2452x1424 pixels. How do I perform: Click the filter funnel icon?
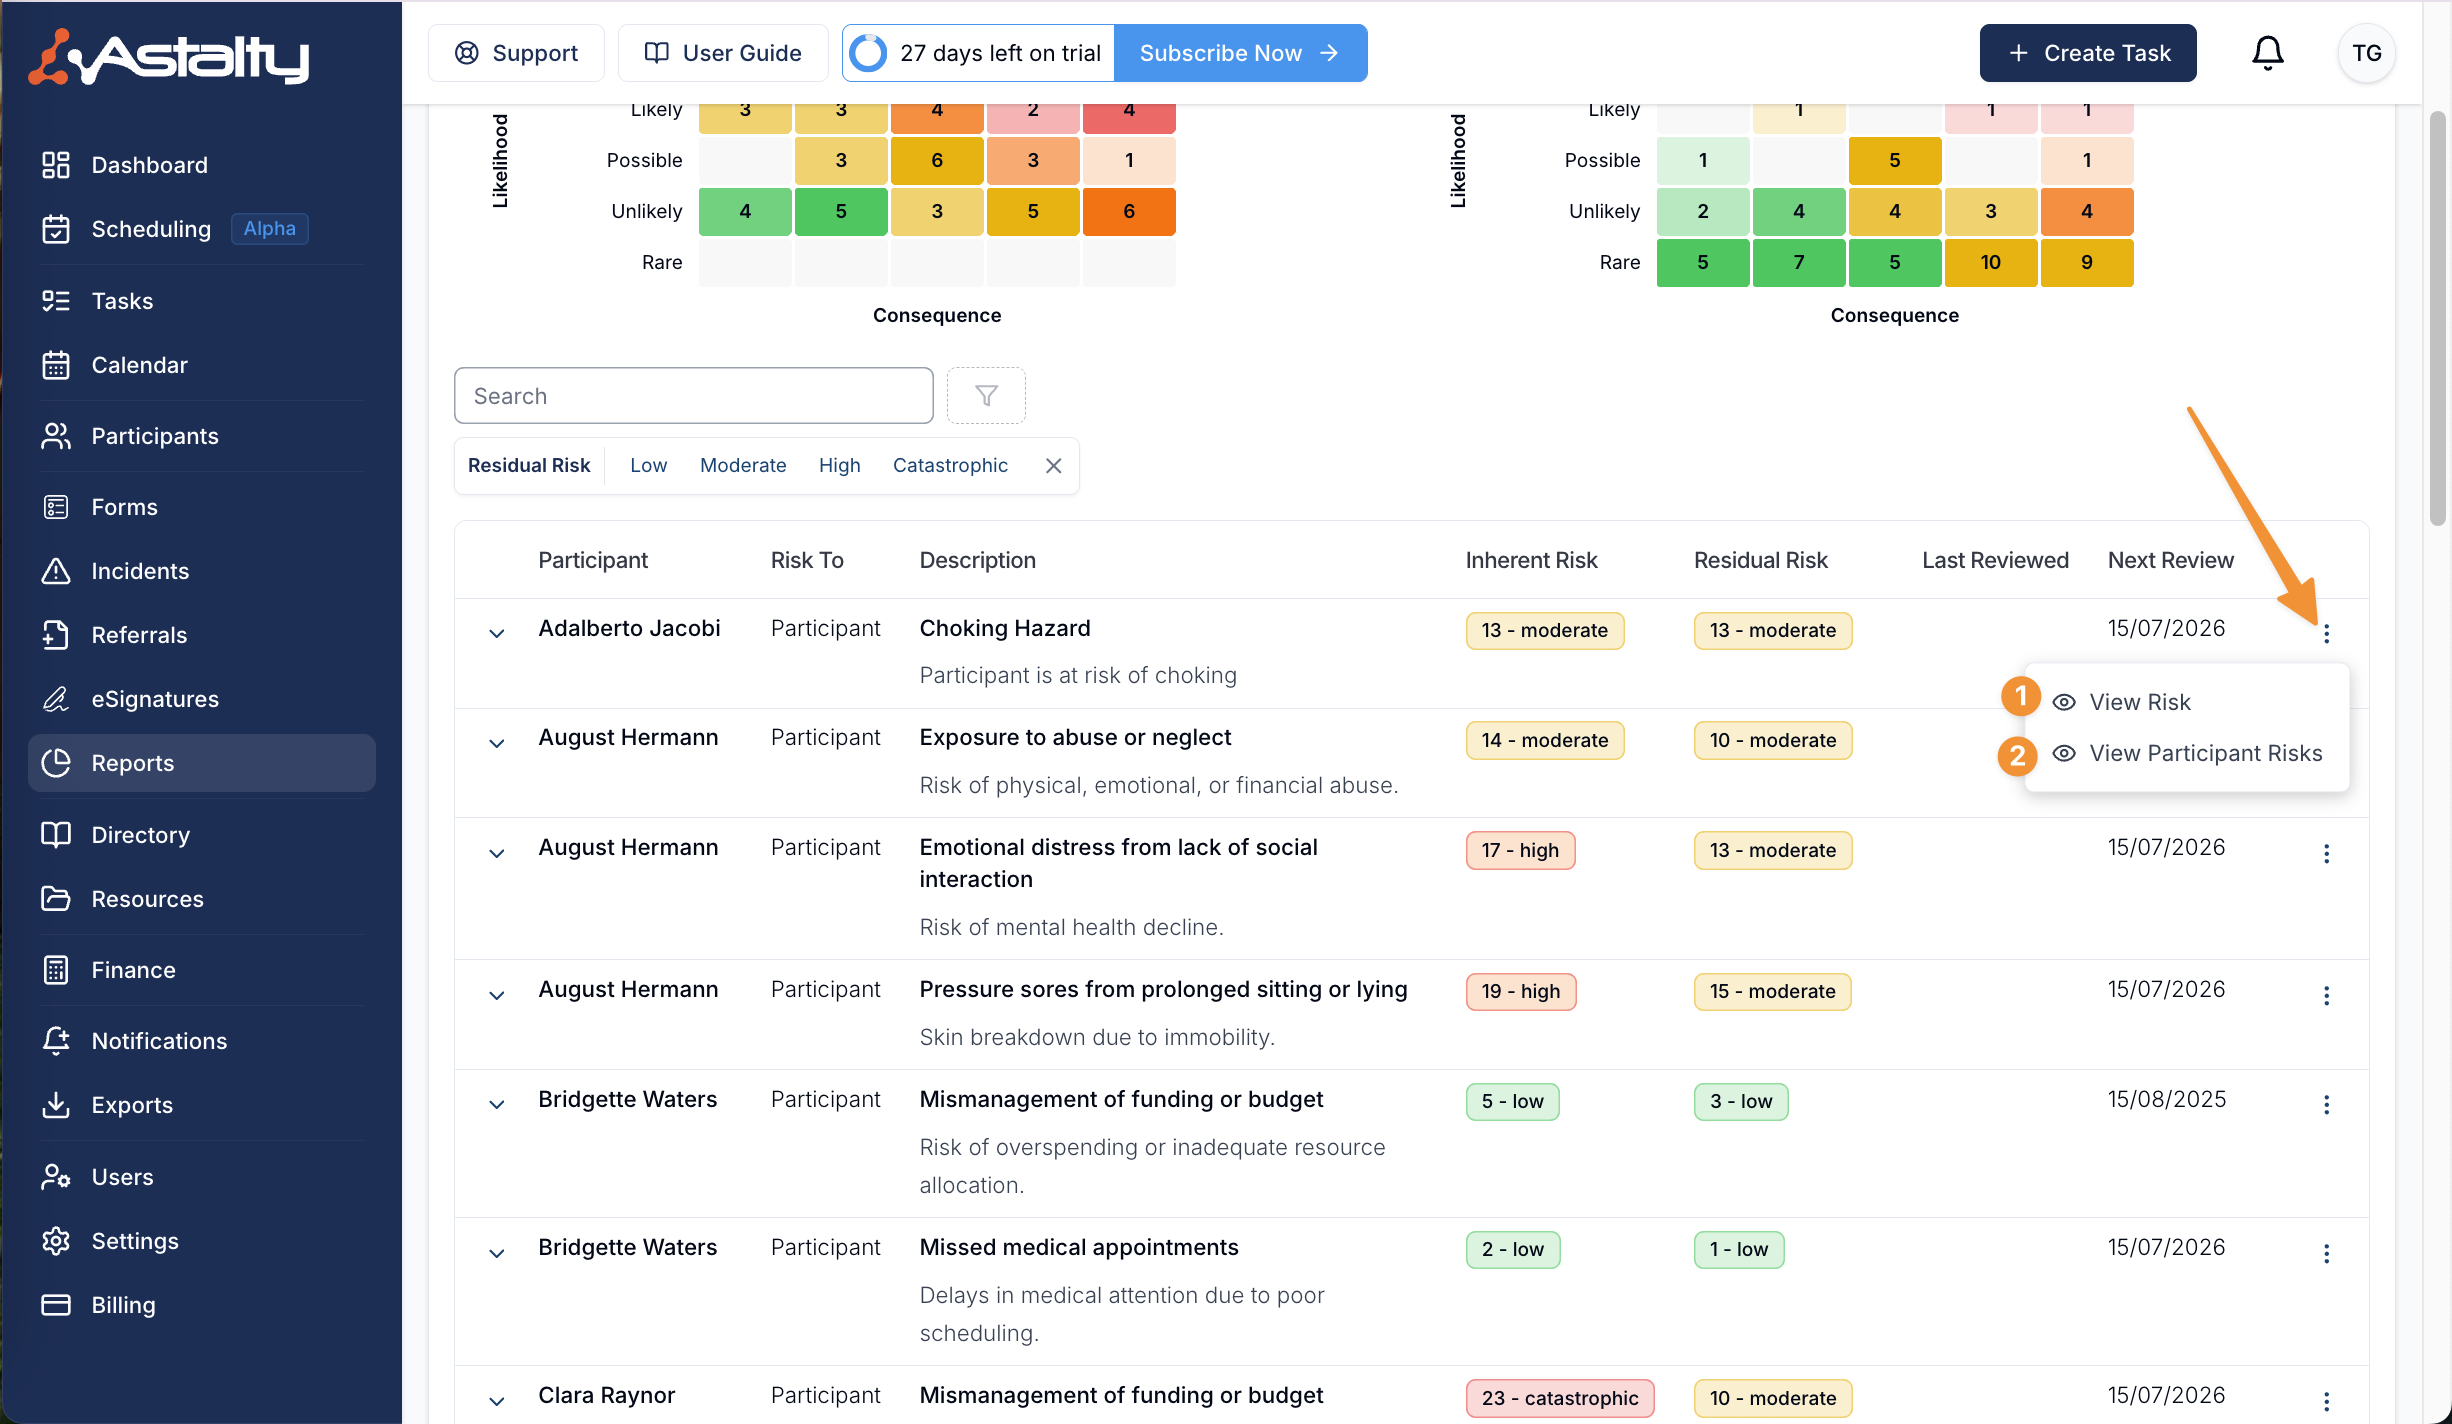(x=986, y=396)
